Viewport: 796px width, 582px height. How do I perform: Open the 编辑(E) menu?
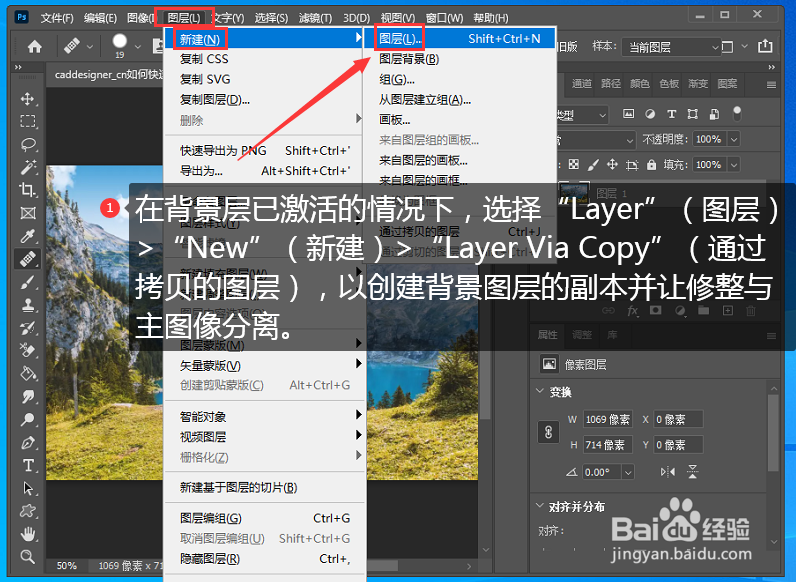(x=101, y=18)
